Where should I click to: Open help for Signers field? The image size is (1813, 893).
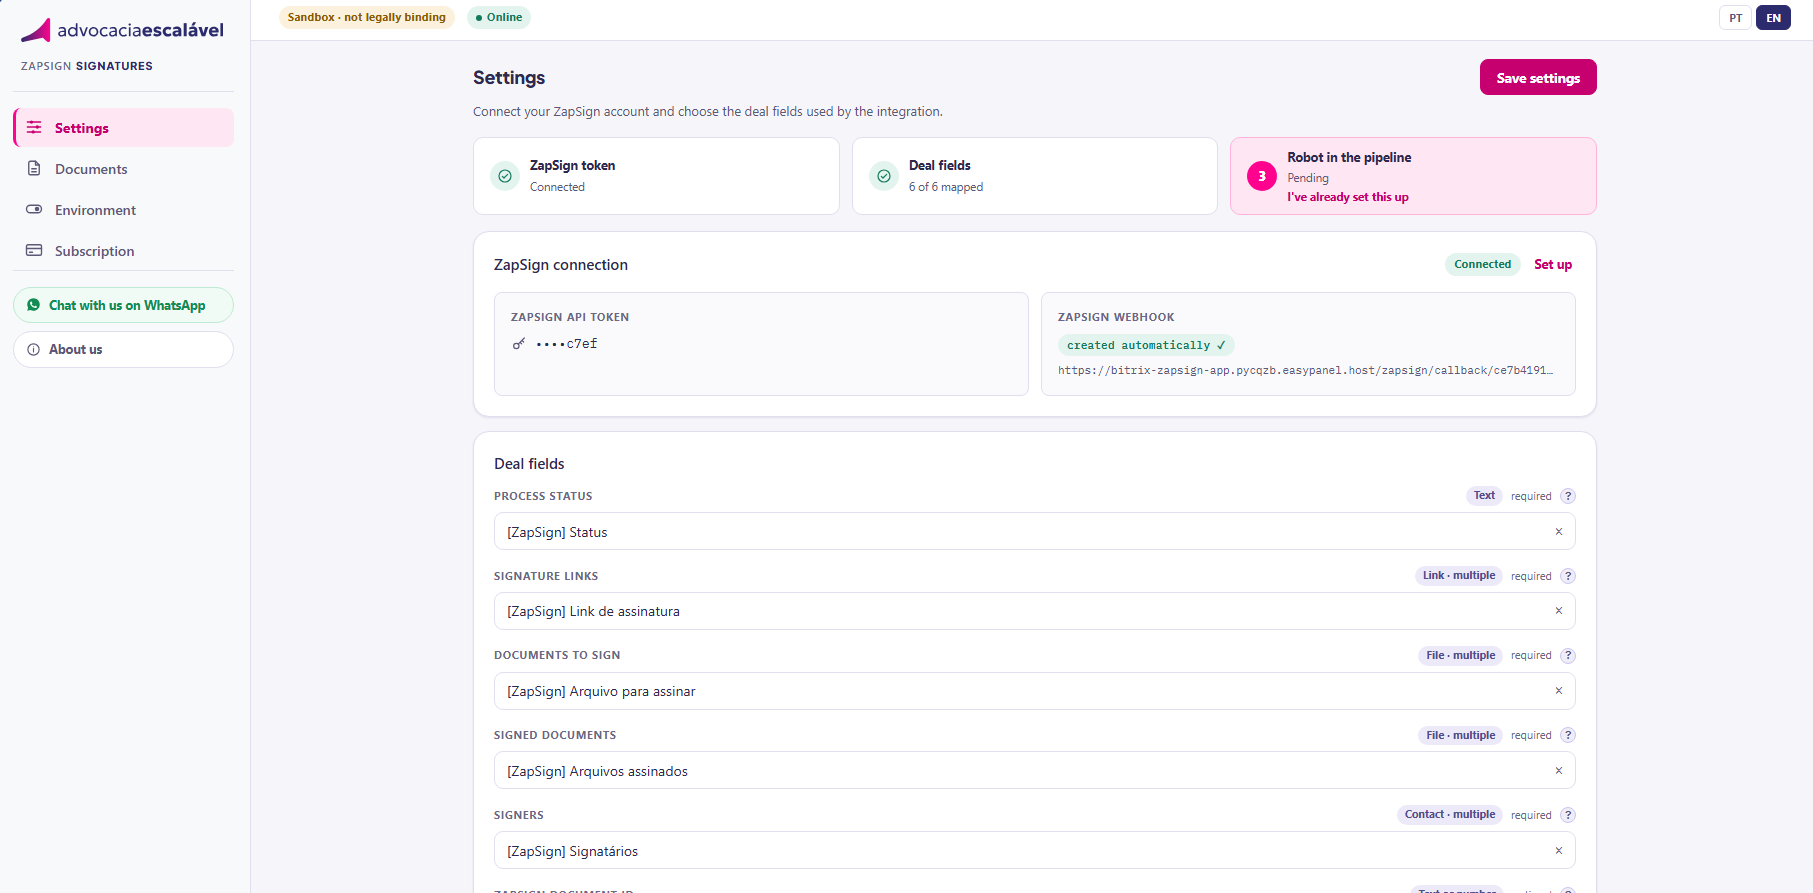pyautogui.click(x=1568, y=815)
